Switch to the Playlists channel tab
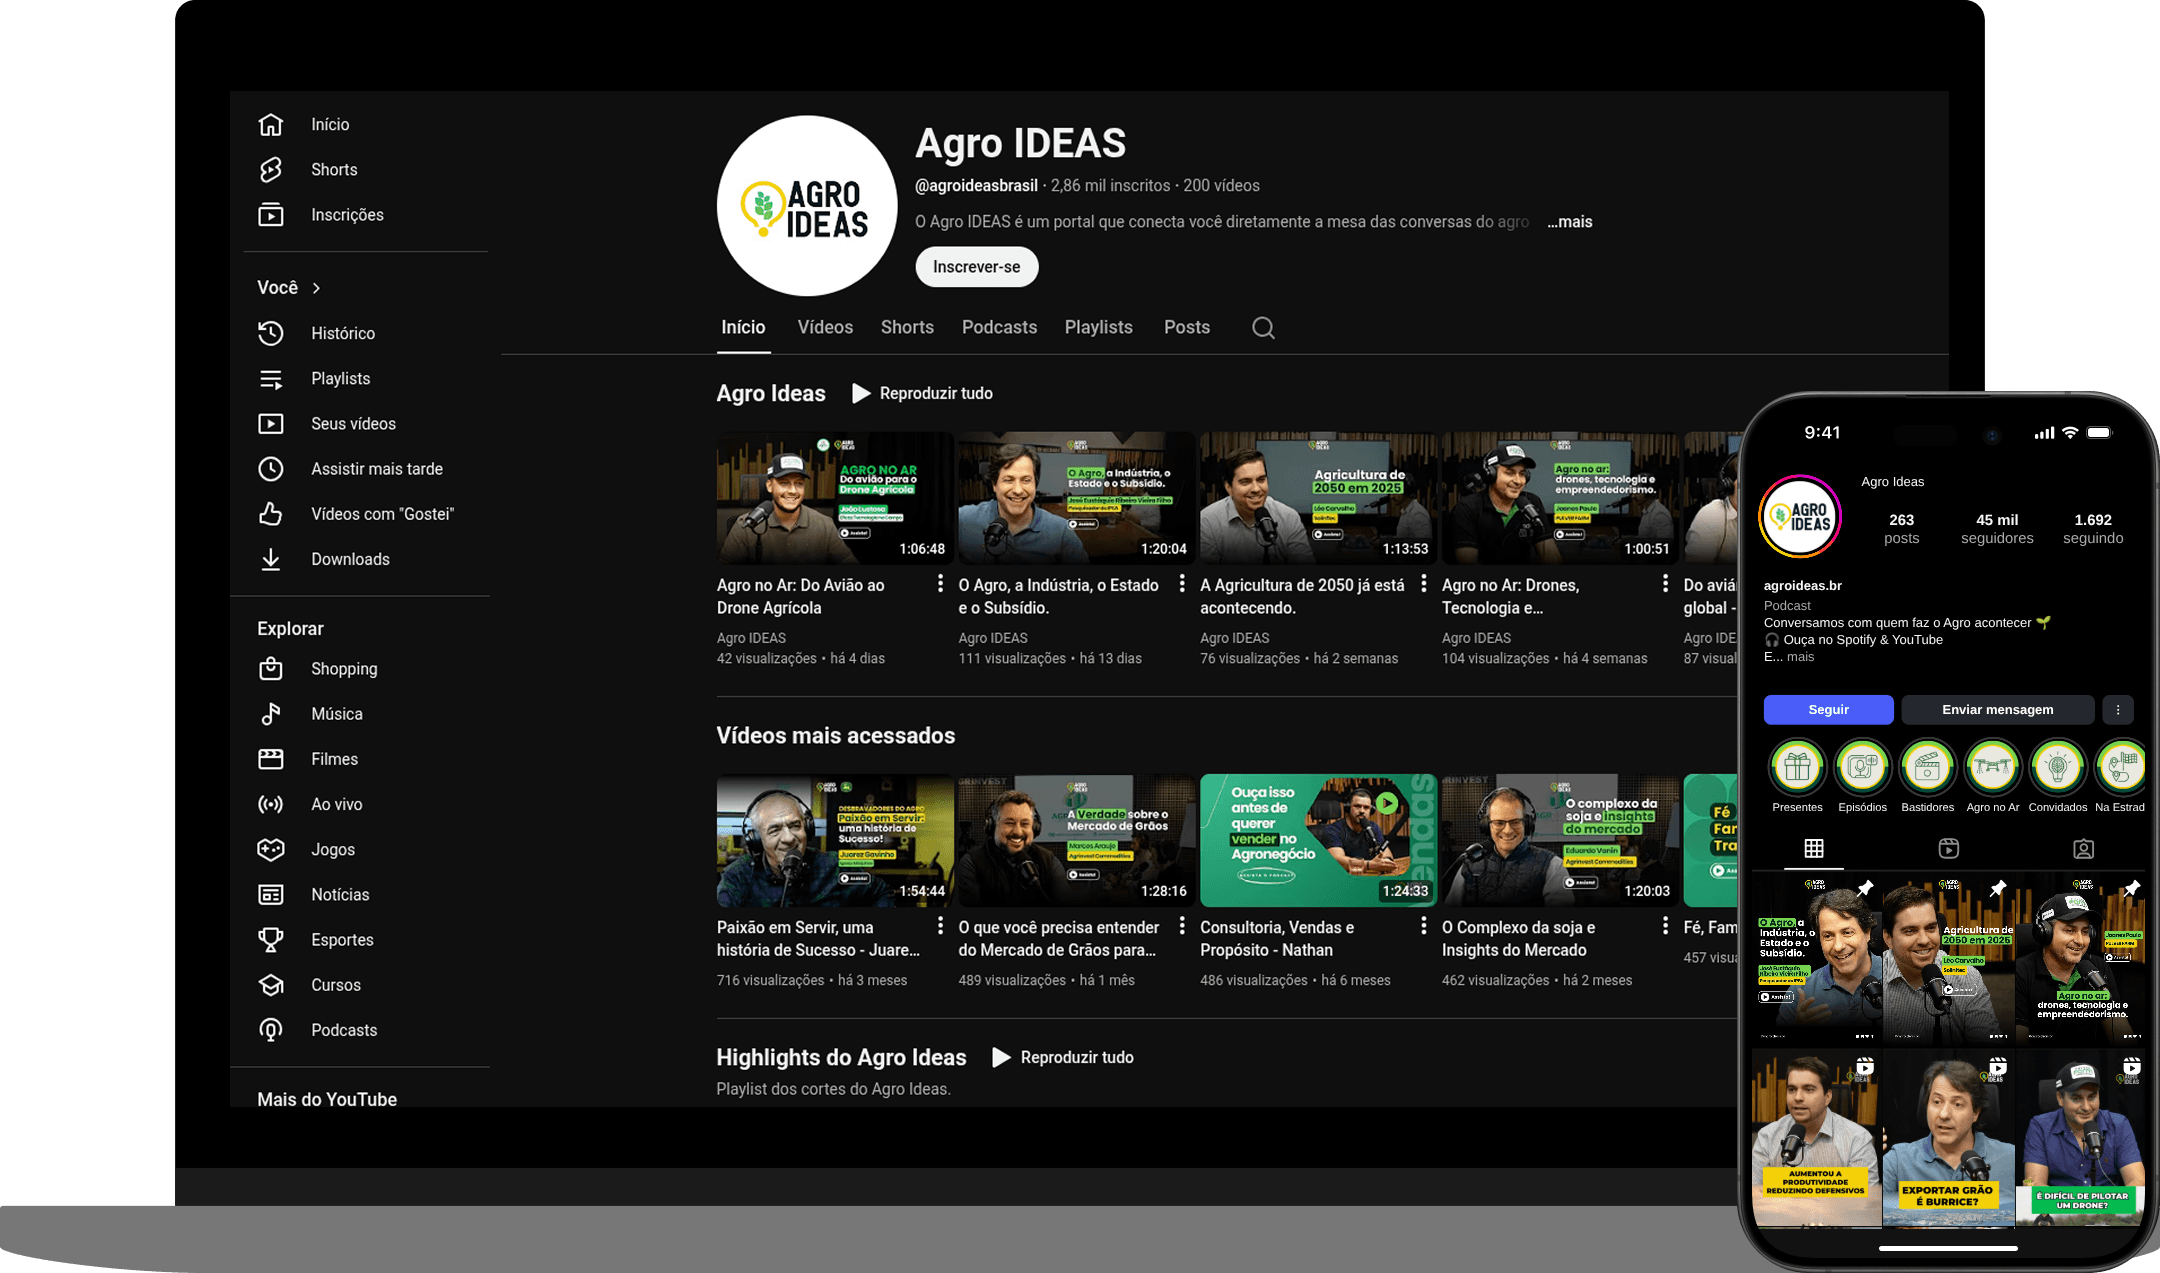The height and width of the screenshot is (1273, 2160). pyautogui.click(x=1098, y=327)
